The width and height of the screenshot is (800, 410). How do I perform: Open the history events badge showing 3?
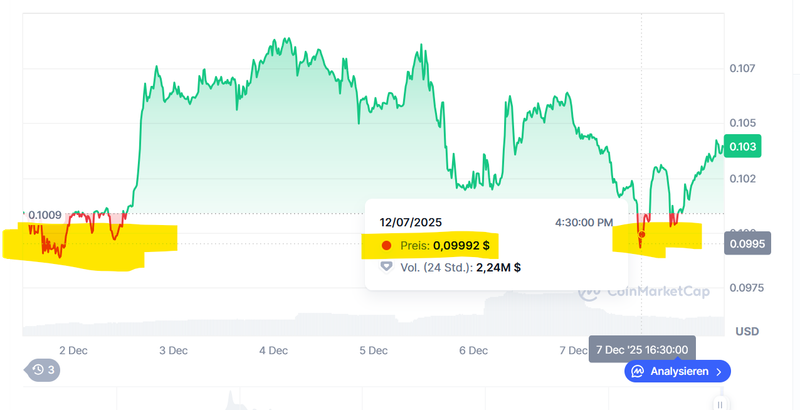(x=43, y=370)
